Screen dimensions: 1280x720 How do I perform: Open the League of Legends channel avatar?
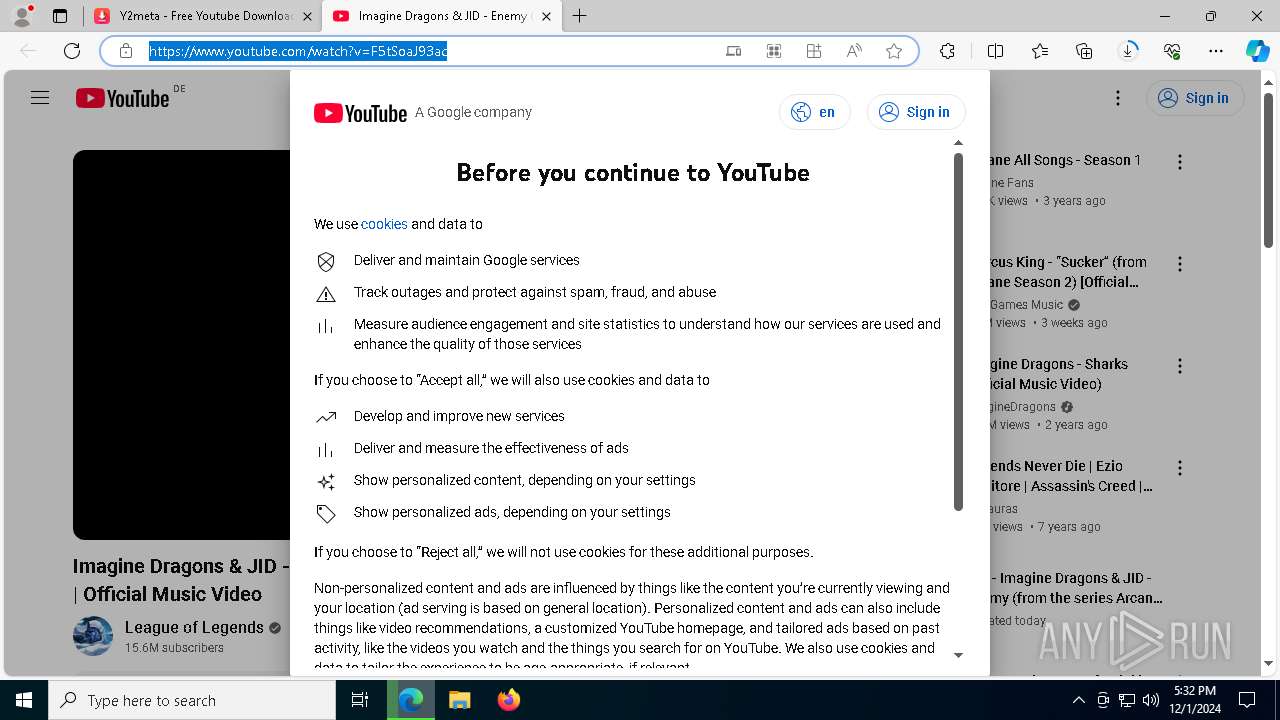93,636
